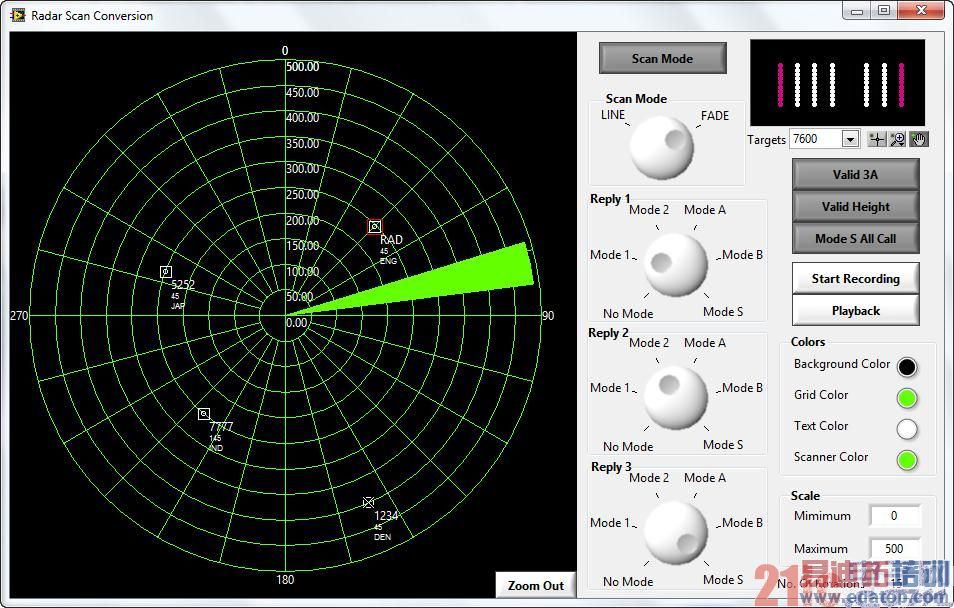
Task: Enable Mode S All Call
Action: point(855,238)
